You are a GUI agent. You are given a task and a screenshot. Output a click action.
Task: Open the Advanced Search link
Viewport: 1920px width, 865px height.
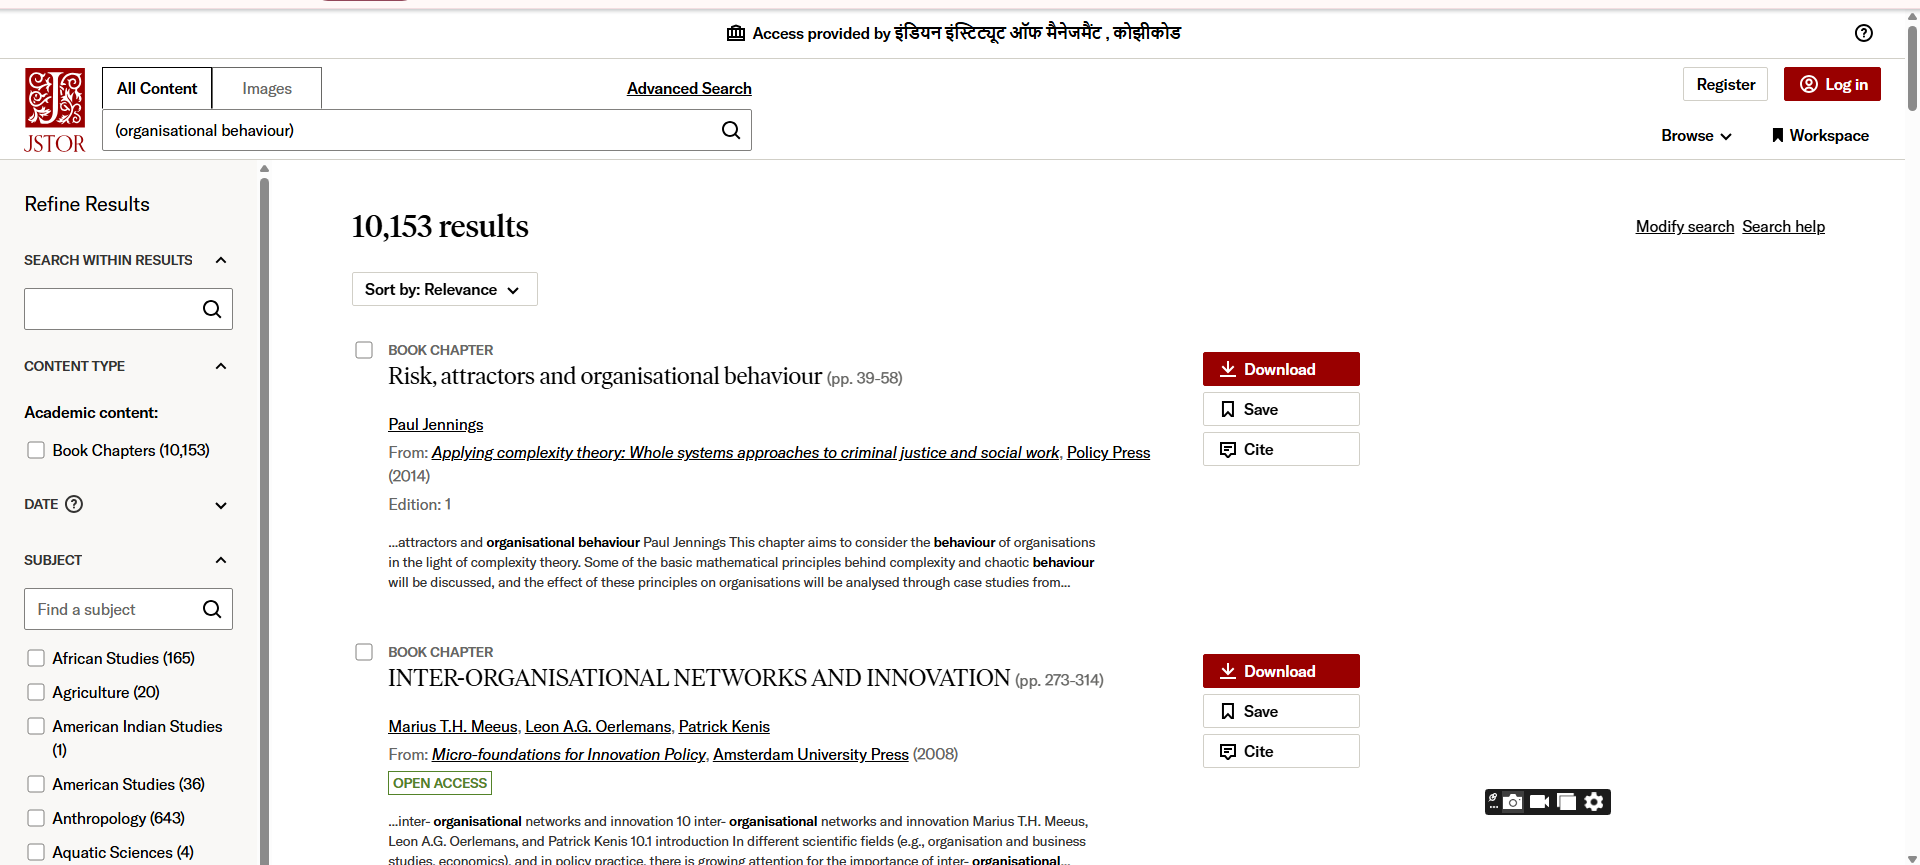689,88
